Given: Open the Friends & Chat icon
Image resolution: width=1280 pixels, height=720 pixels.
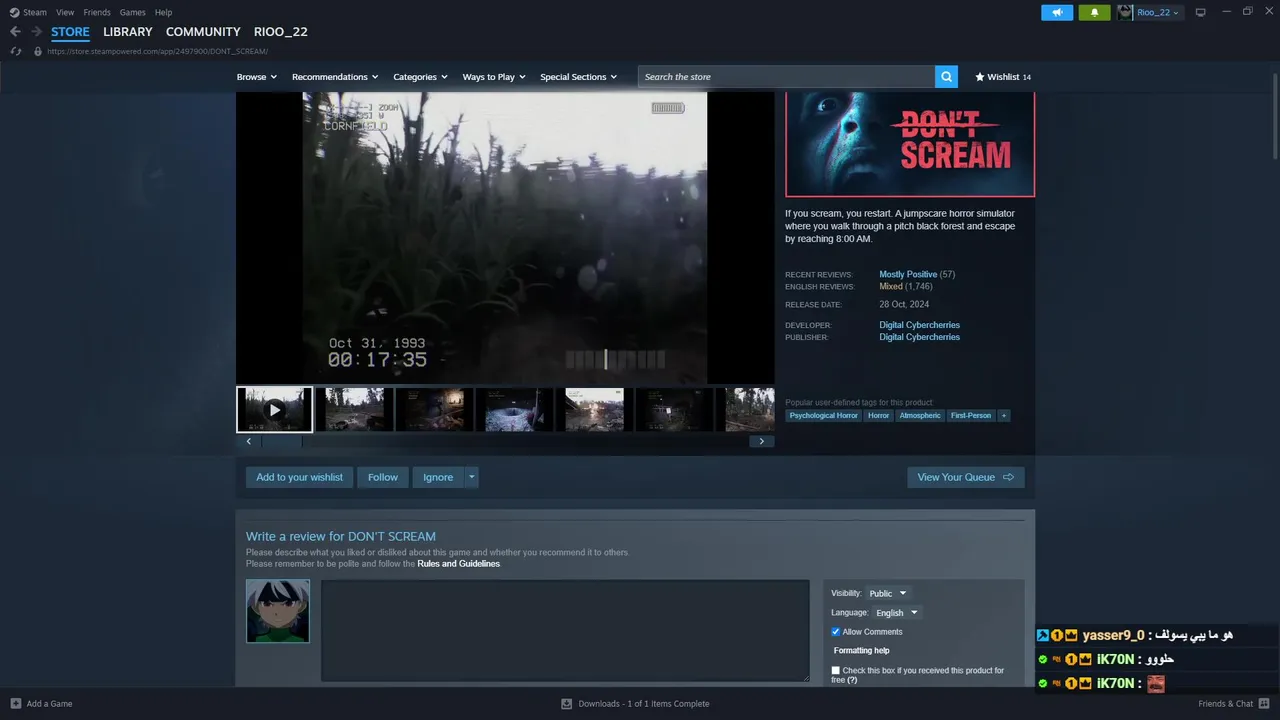Looking at the screenshot, I should (x=1264, y=703).
